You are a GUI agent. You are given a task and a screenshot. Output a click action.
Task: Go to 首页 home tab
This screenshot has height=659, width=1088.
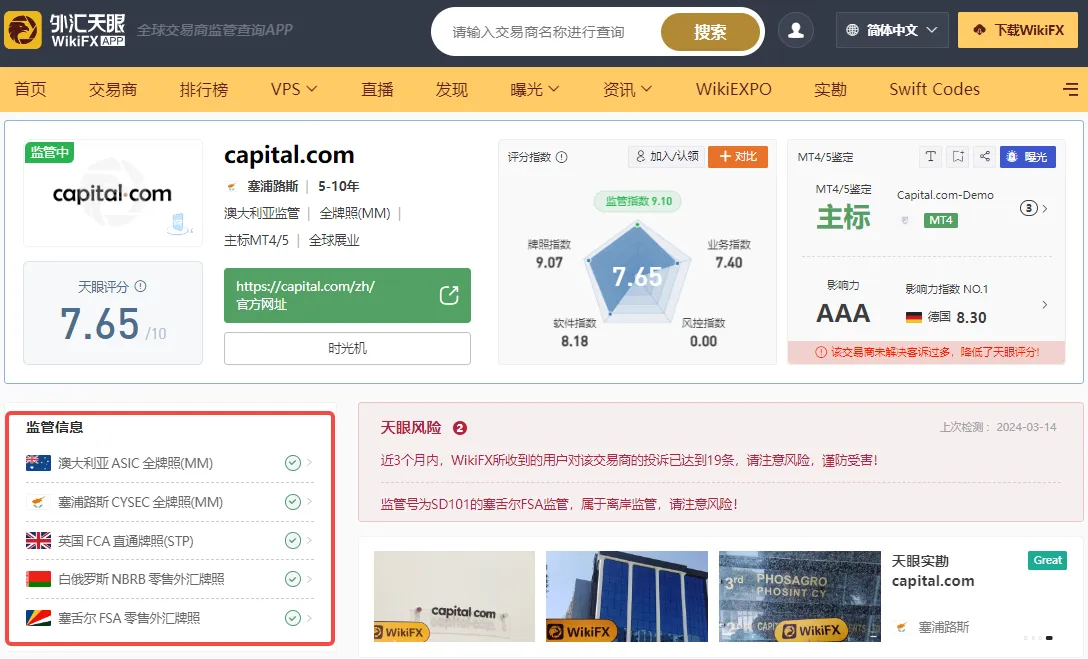[31, 89]
